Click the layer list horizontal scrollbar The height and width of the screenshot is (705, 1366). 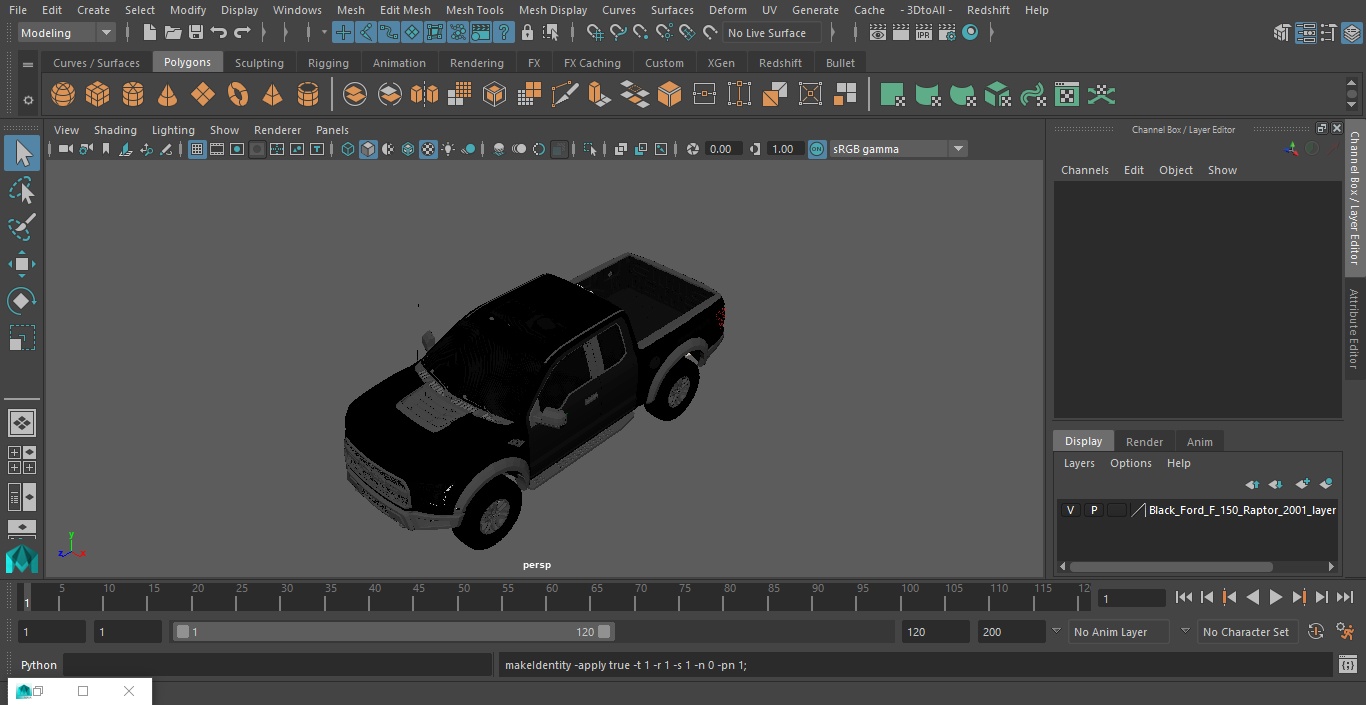click(x=1171, y=566)
